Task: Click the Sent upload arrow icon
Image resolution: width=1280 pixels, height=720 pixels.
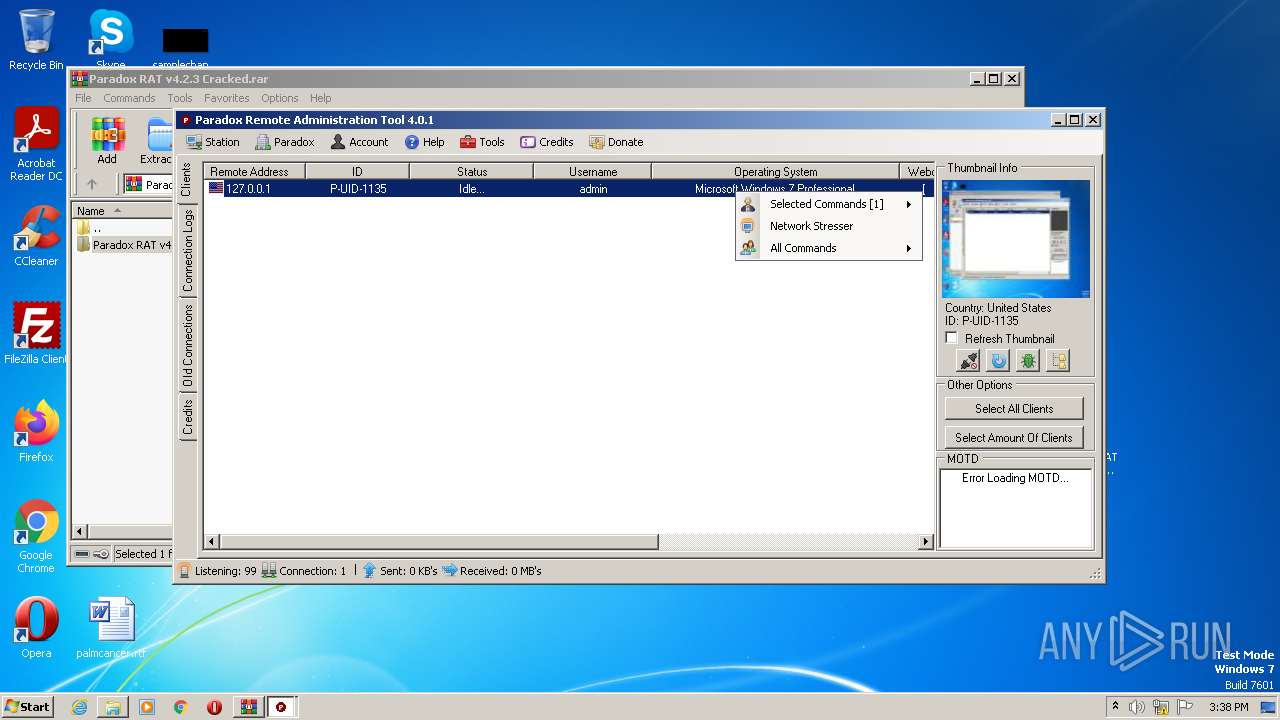Action: coord(369,571)
